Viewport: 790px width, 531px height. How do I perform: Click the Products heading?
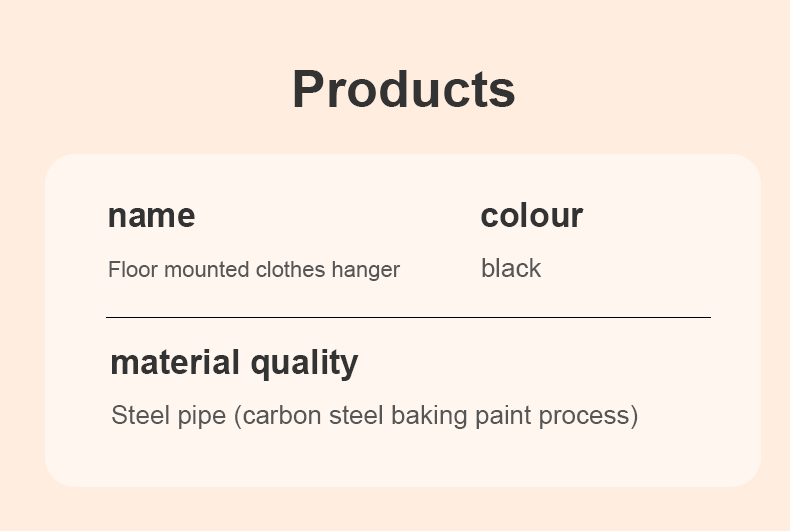[x=404, y=90]
